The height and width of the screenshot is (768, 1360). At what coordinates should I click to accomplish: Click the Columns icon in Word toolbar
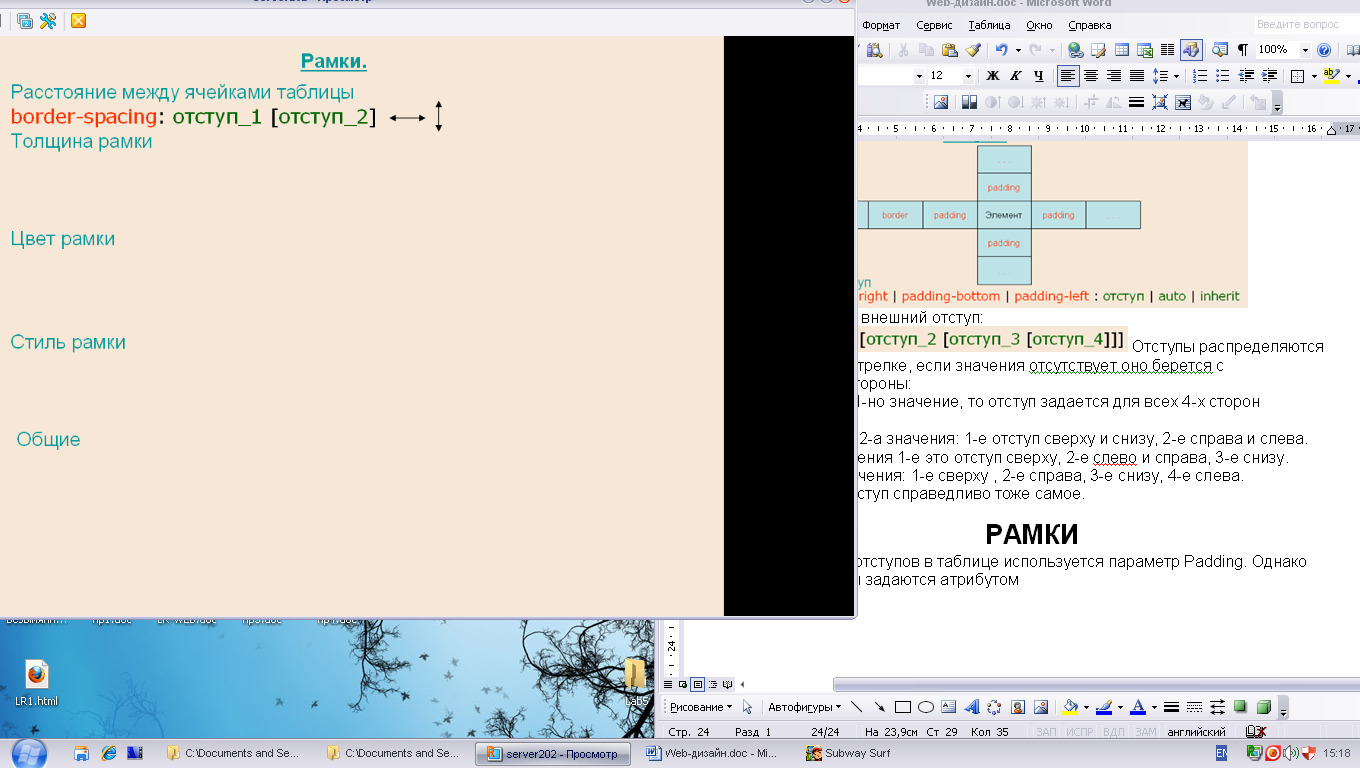[x=1168, y=50]
